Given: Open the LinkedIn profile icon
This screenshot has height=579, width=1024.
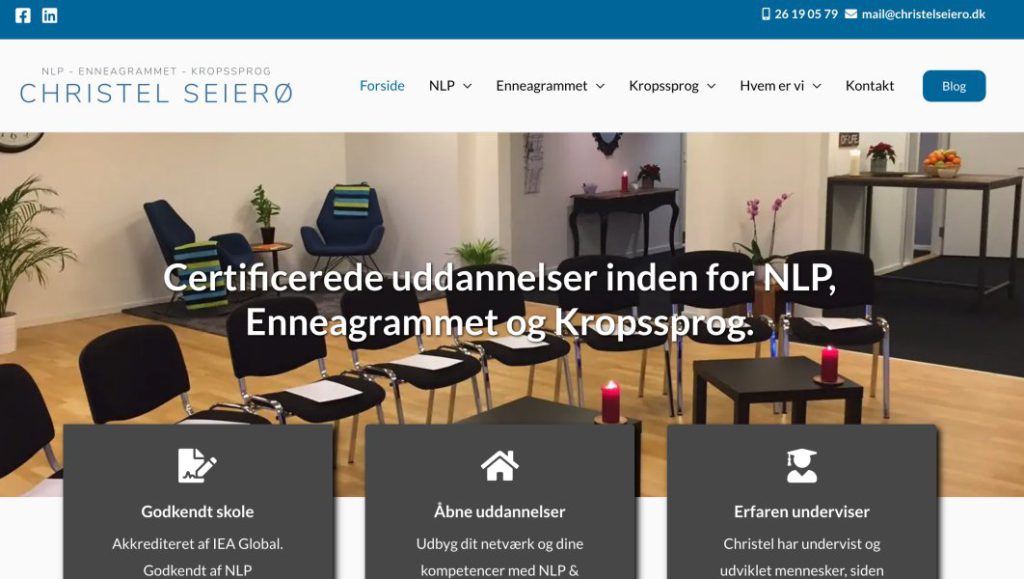Looking at the screenshot, I should click(50, 15).
